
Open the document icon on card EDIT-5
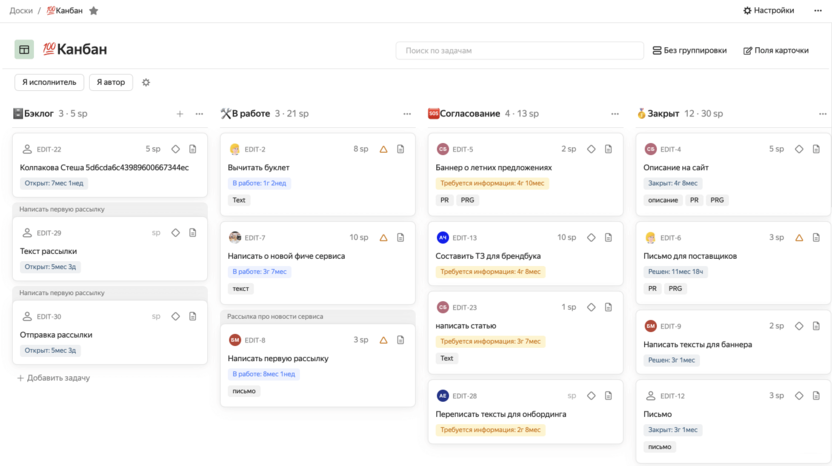click(x=608, y=149)
